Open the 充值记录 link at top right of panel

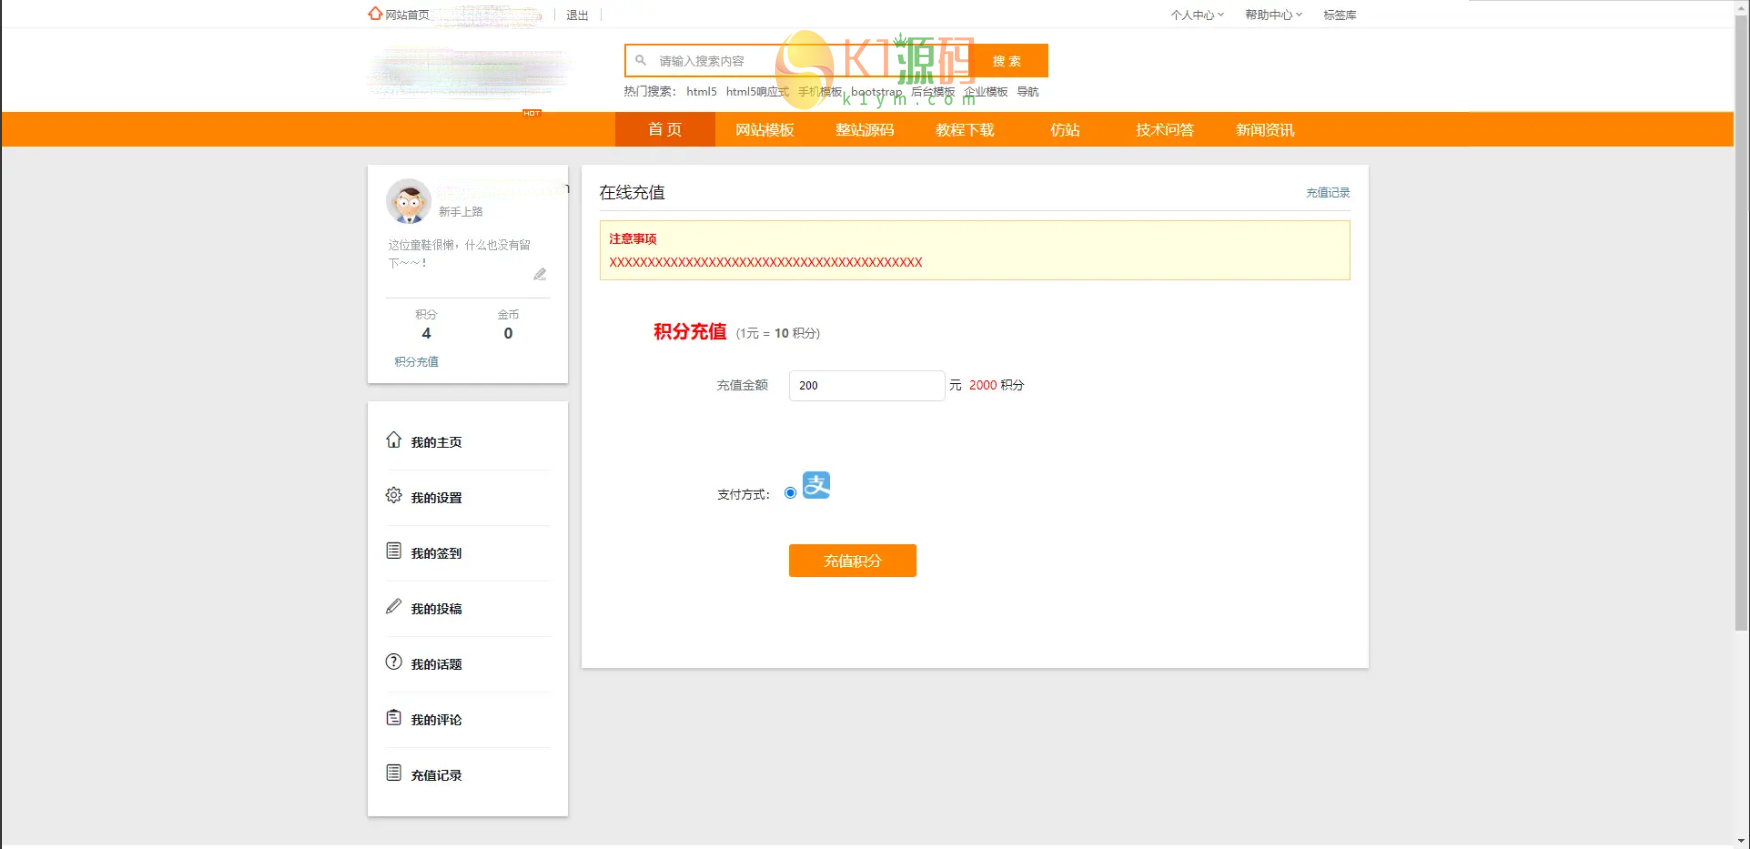point(1327,193)
